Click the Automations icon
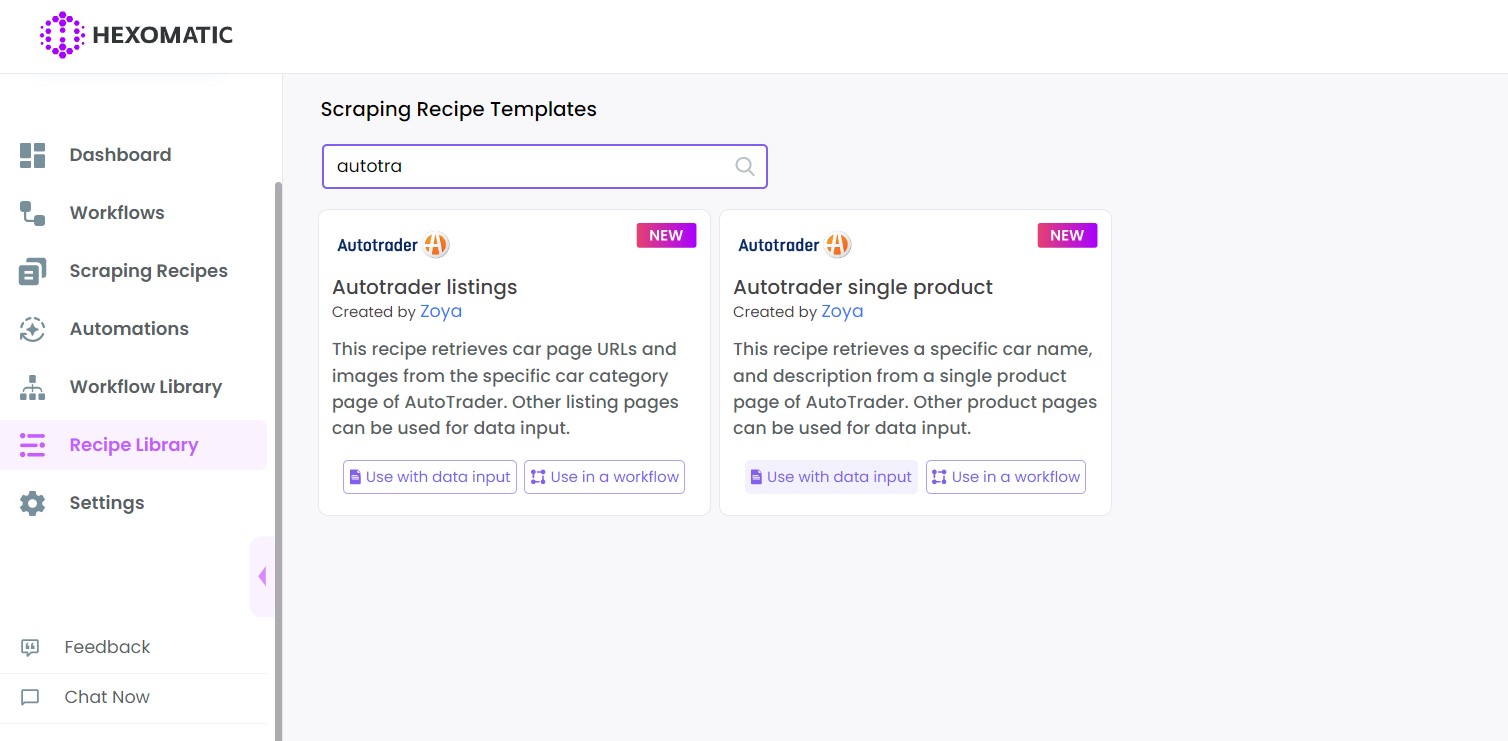Viewport: 1508px width, 741px height. [x=31, y=329]
